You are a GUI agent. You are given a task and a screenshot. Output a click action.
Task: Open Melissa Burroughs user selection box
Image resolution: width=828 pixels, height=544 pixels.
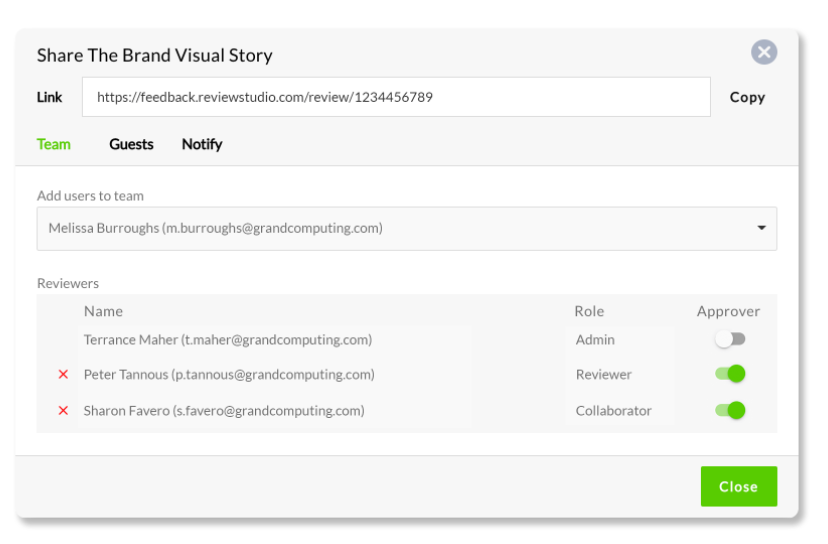pyautogui.click(x=407, y=228)
